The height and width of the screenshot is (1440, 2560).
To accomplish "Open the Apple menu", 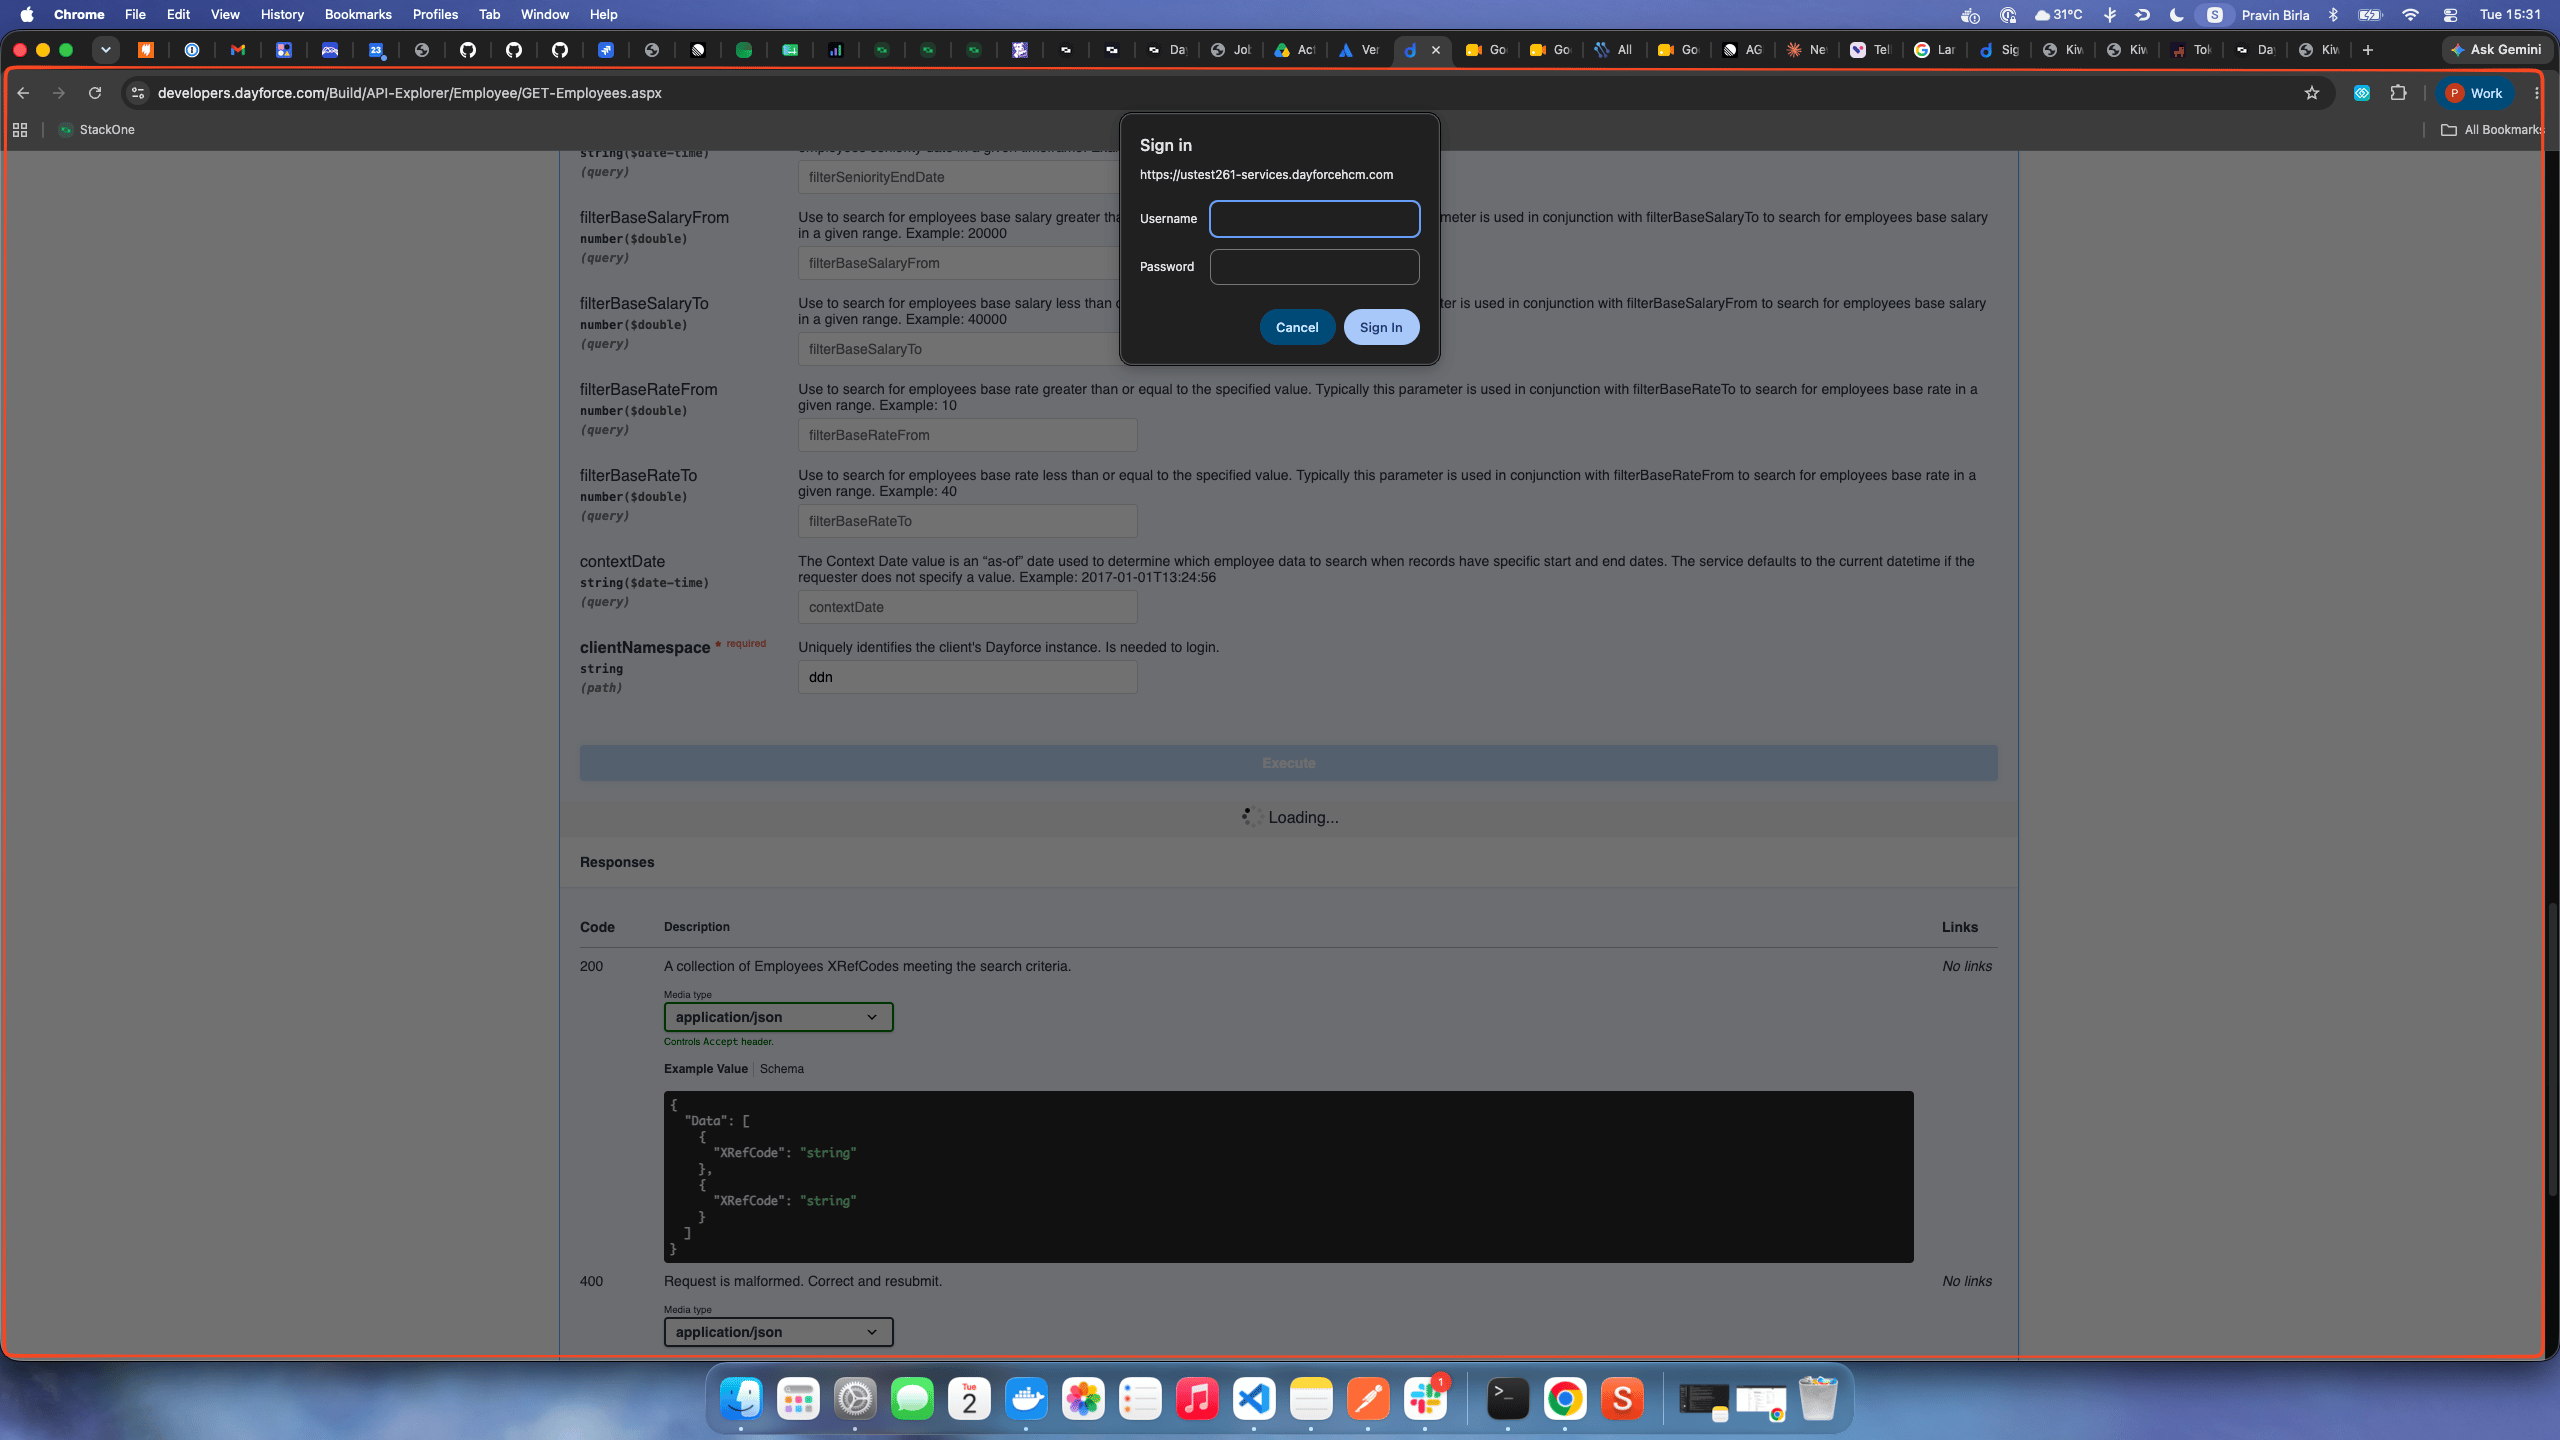I will (x=27, y=15).
